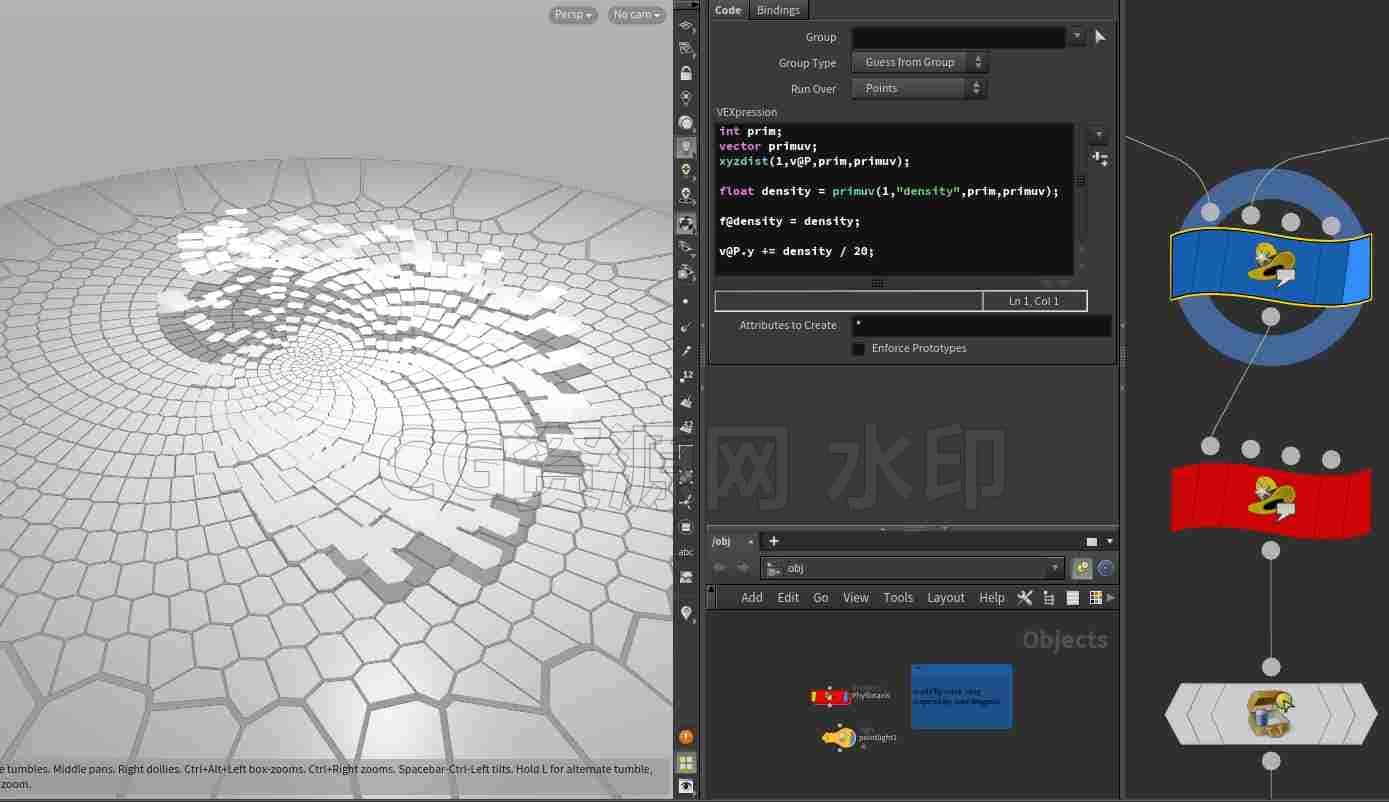The height and width of the screenshot is (802, 1389).
Task: Click the orange warning badge icon in viewport toolbar
Action: click(686, 737)
